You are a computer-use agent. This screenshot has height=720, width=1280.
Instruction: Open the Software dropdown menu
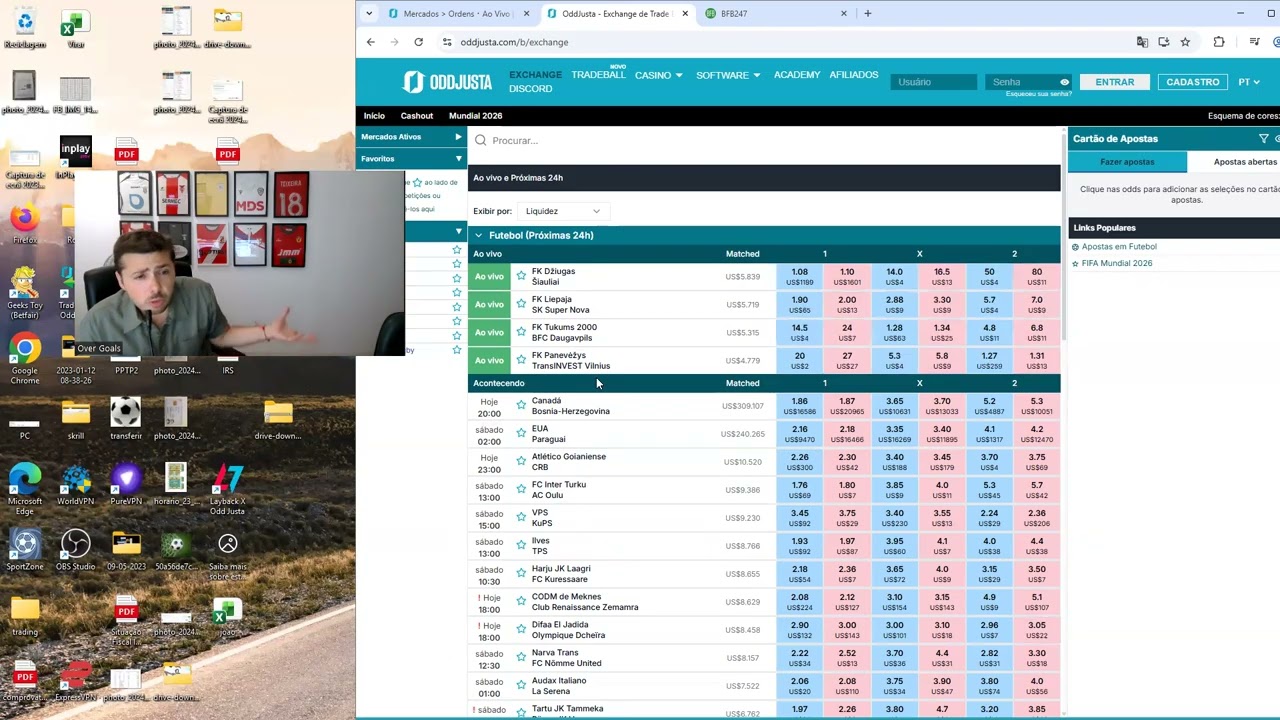[x=728, y=75]
